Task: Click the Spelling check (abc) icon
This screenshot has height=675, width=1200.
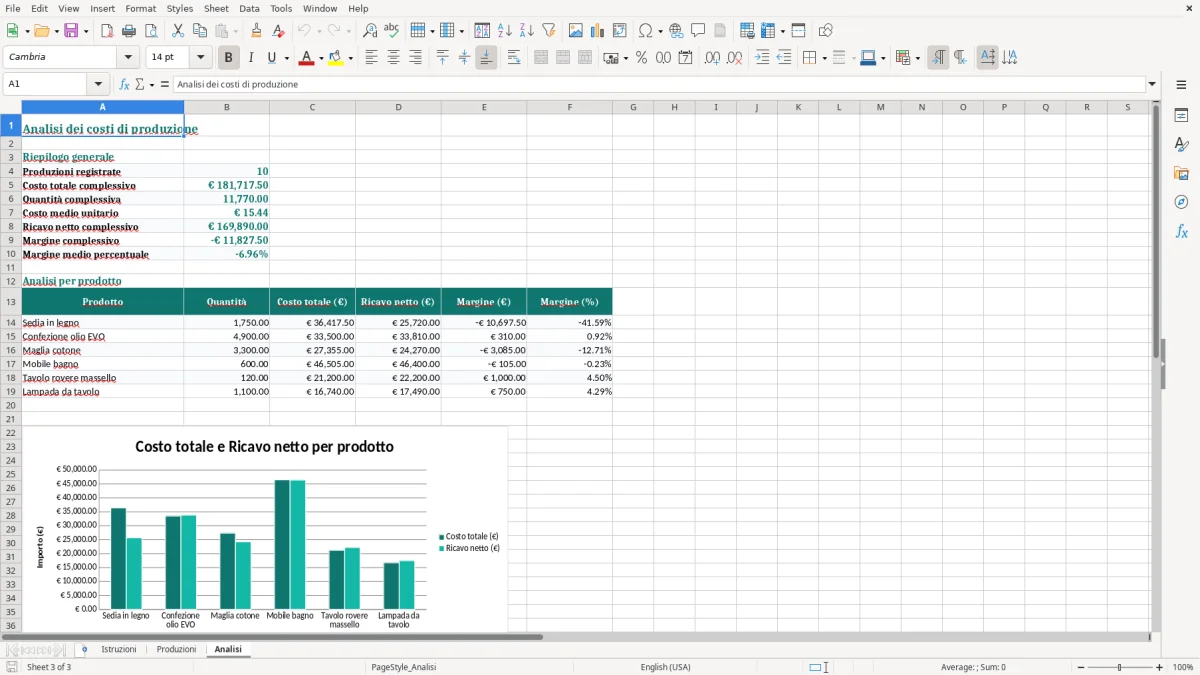Action: pos(392,31)
